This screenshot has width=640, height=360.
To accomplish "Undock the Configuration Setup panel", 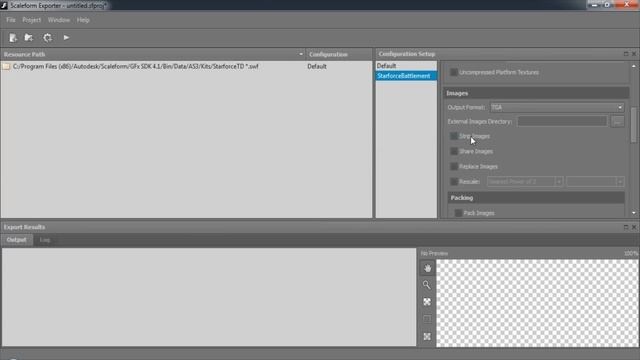I will click(626, 54).
